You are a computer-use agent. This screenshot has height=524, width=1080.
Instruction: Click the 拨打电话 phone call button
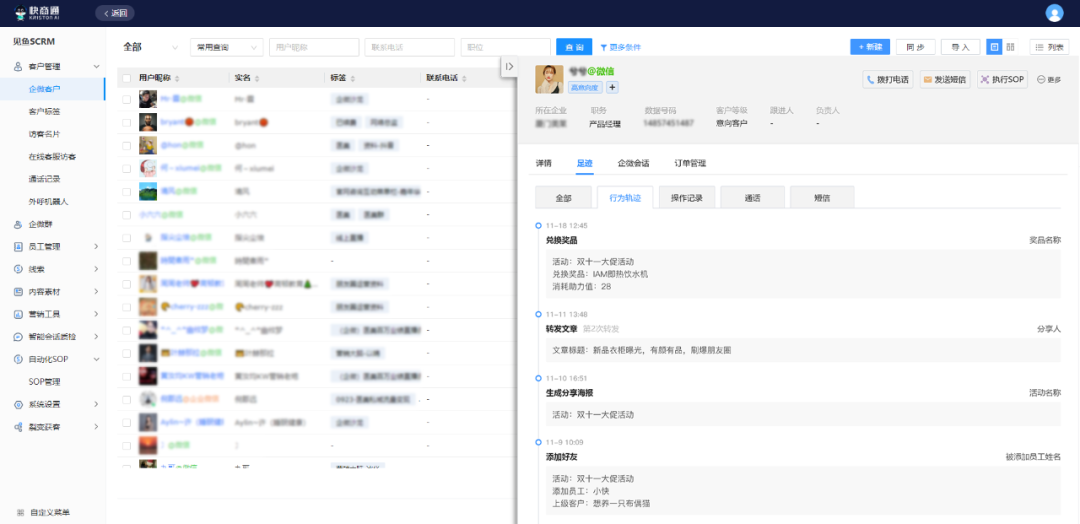coord(888,79)
